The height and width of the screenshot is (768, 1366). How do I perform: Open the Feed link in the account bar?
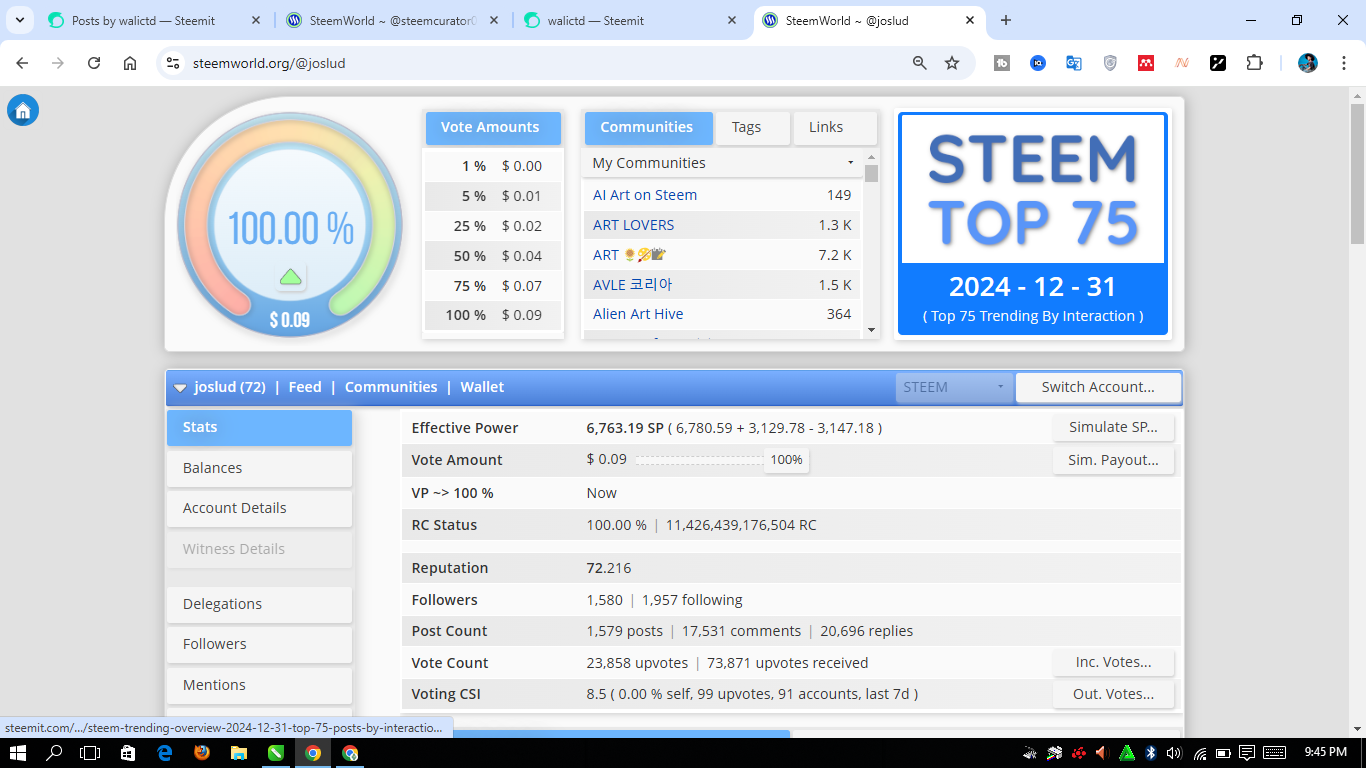point(305,387)
